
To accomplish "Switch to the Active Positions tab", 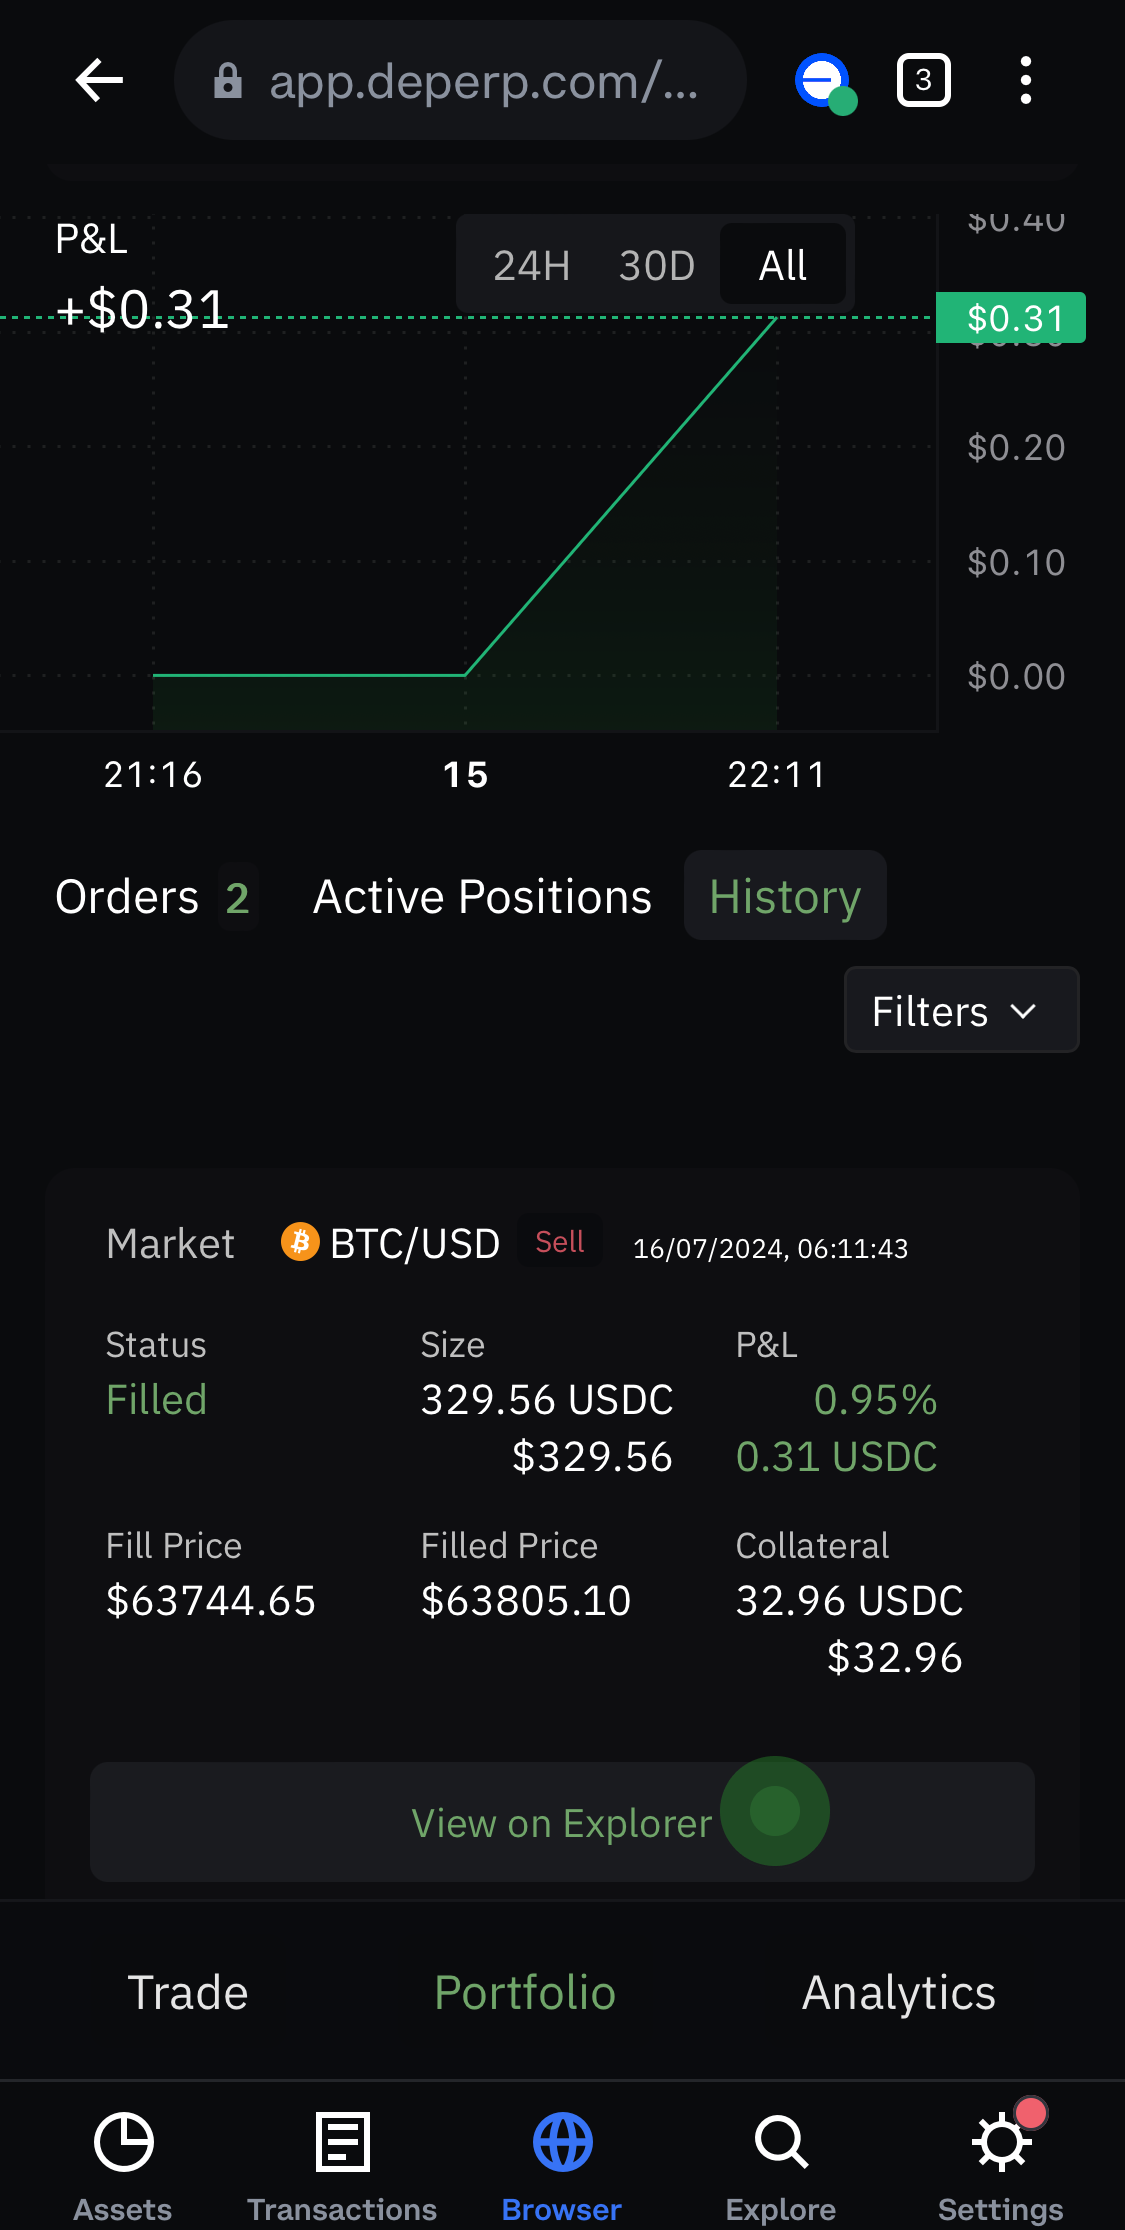I will pyautogui.click(x=482, y=897).
